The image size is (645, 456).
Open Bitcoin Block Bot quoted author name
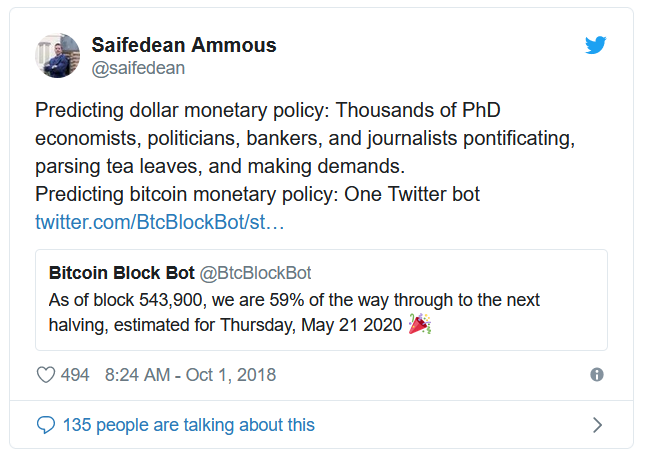point(121,273)
